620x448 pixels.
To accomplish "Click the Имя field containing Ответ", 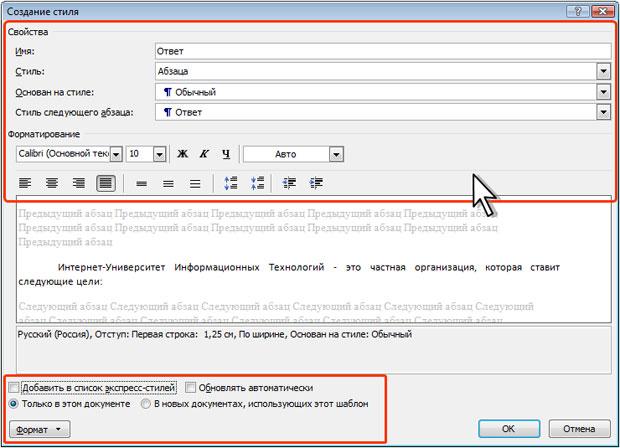I will click(383, 51).
